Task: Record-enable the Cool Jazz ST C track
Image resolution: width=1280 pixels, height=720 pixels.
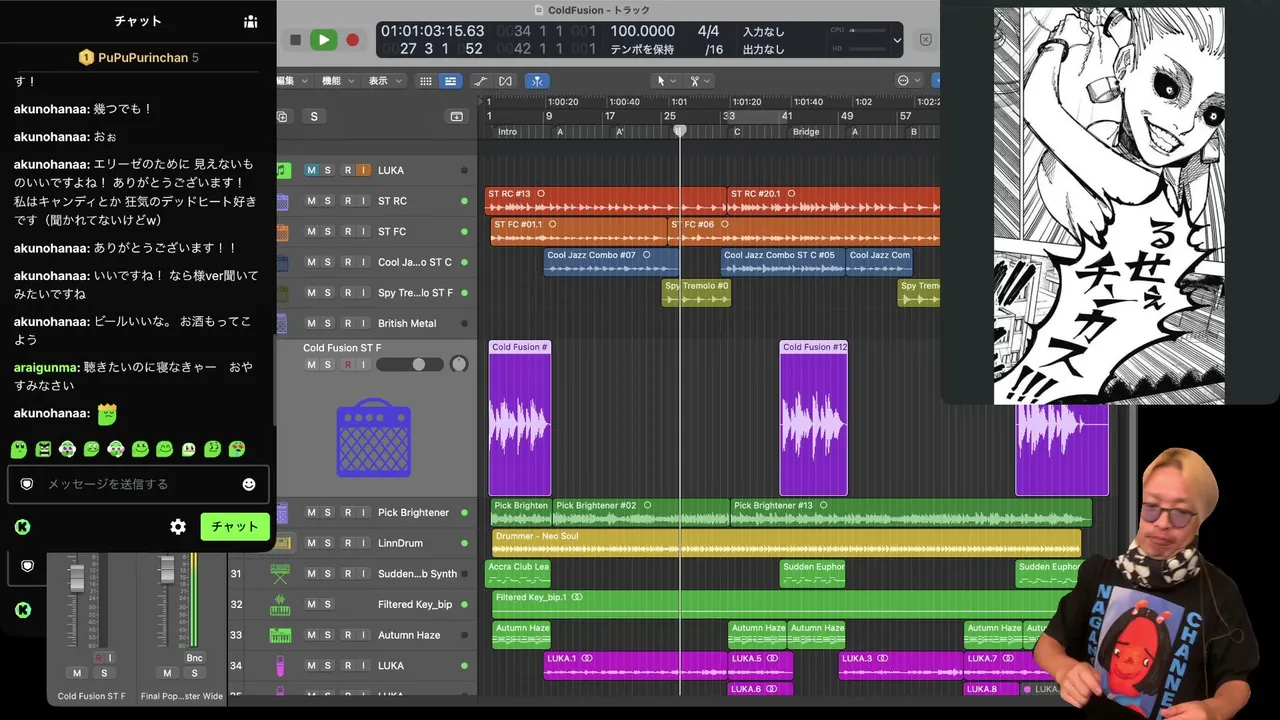Action: 348,262
